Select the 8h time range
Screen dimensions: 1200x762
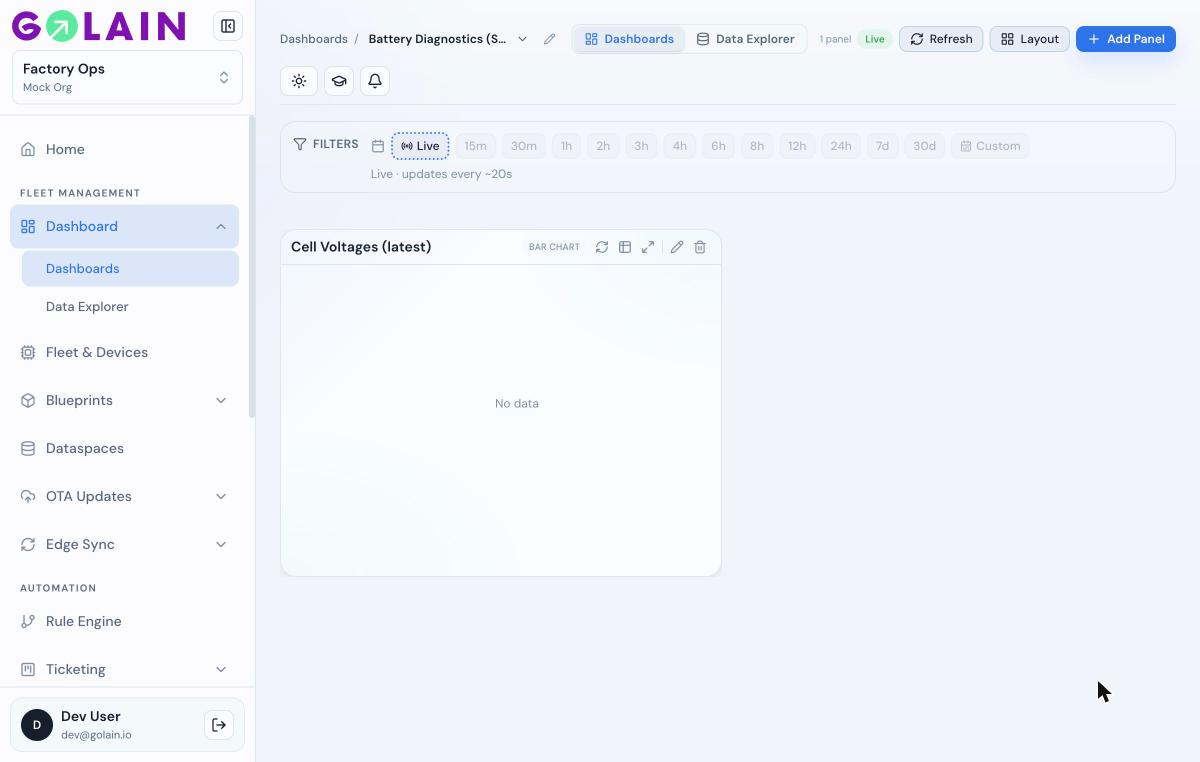coord(757,146)
